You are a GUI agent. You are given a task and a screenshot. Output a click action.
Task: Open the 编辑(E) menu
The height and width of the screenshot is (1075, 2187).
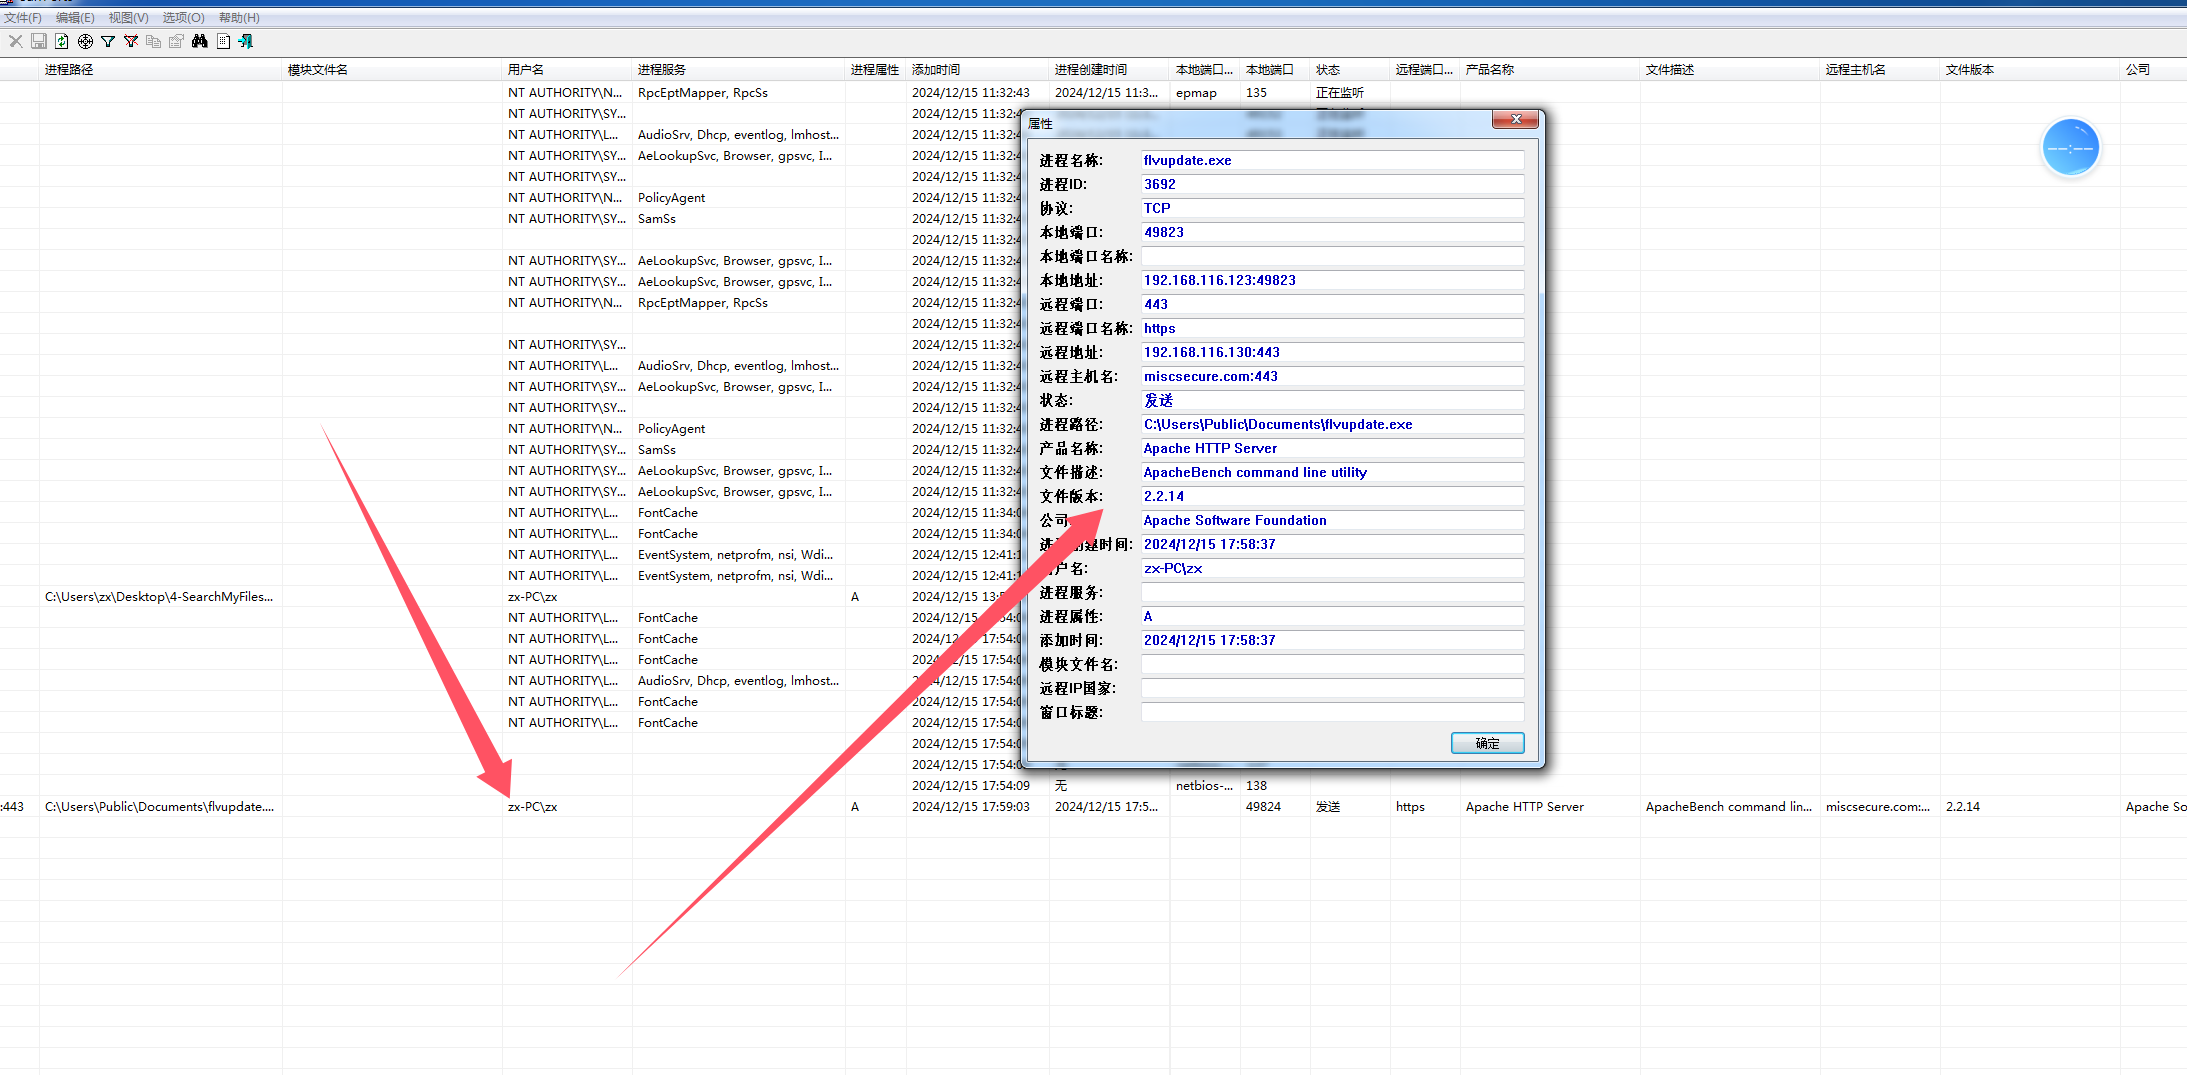coord(75,18)
